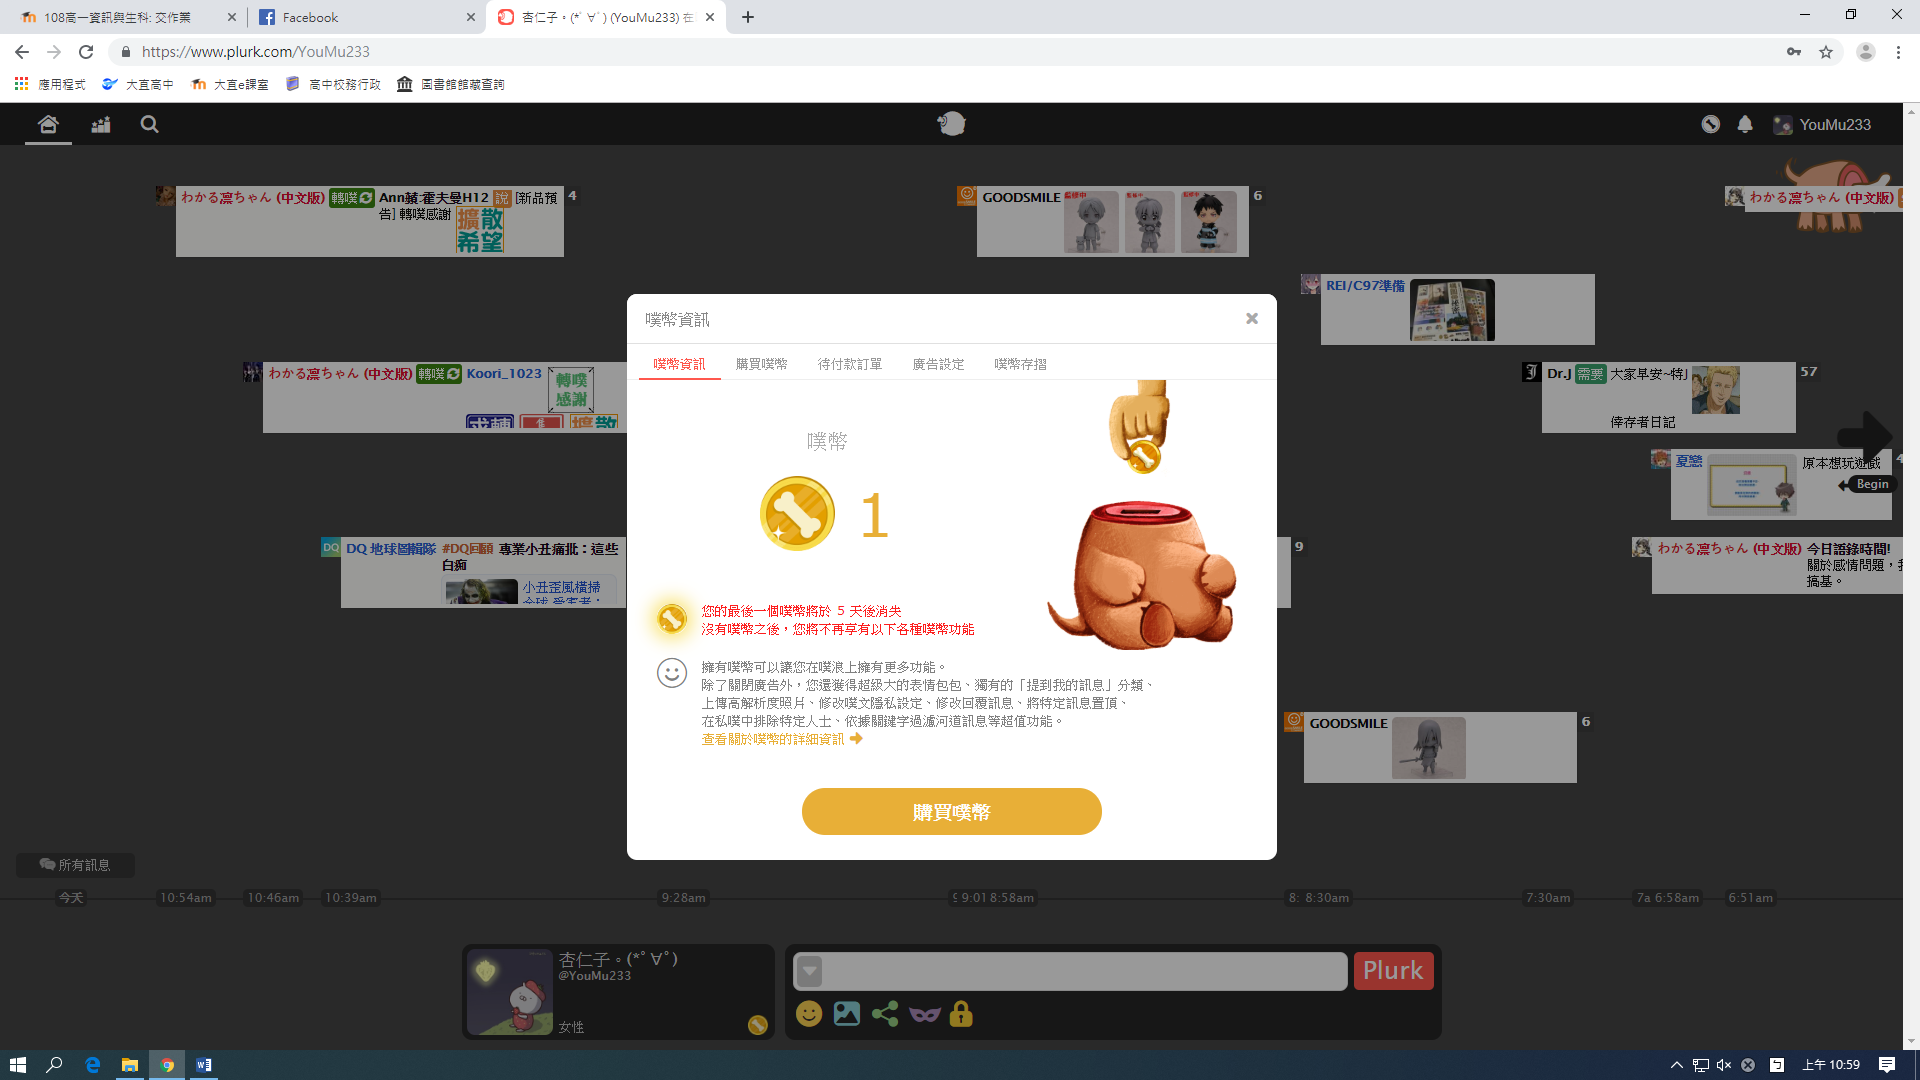
Task: Open the friends icon in navbar
Action: coord(101,124)
